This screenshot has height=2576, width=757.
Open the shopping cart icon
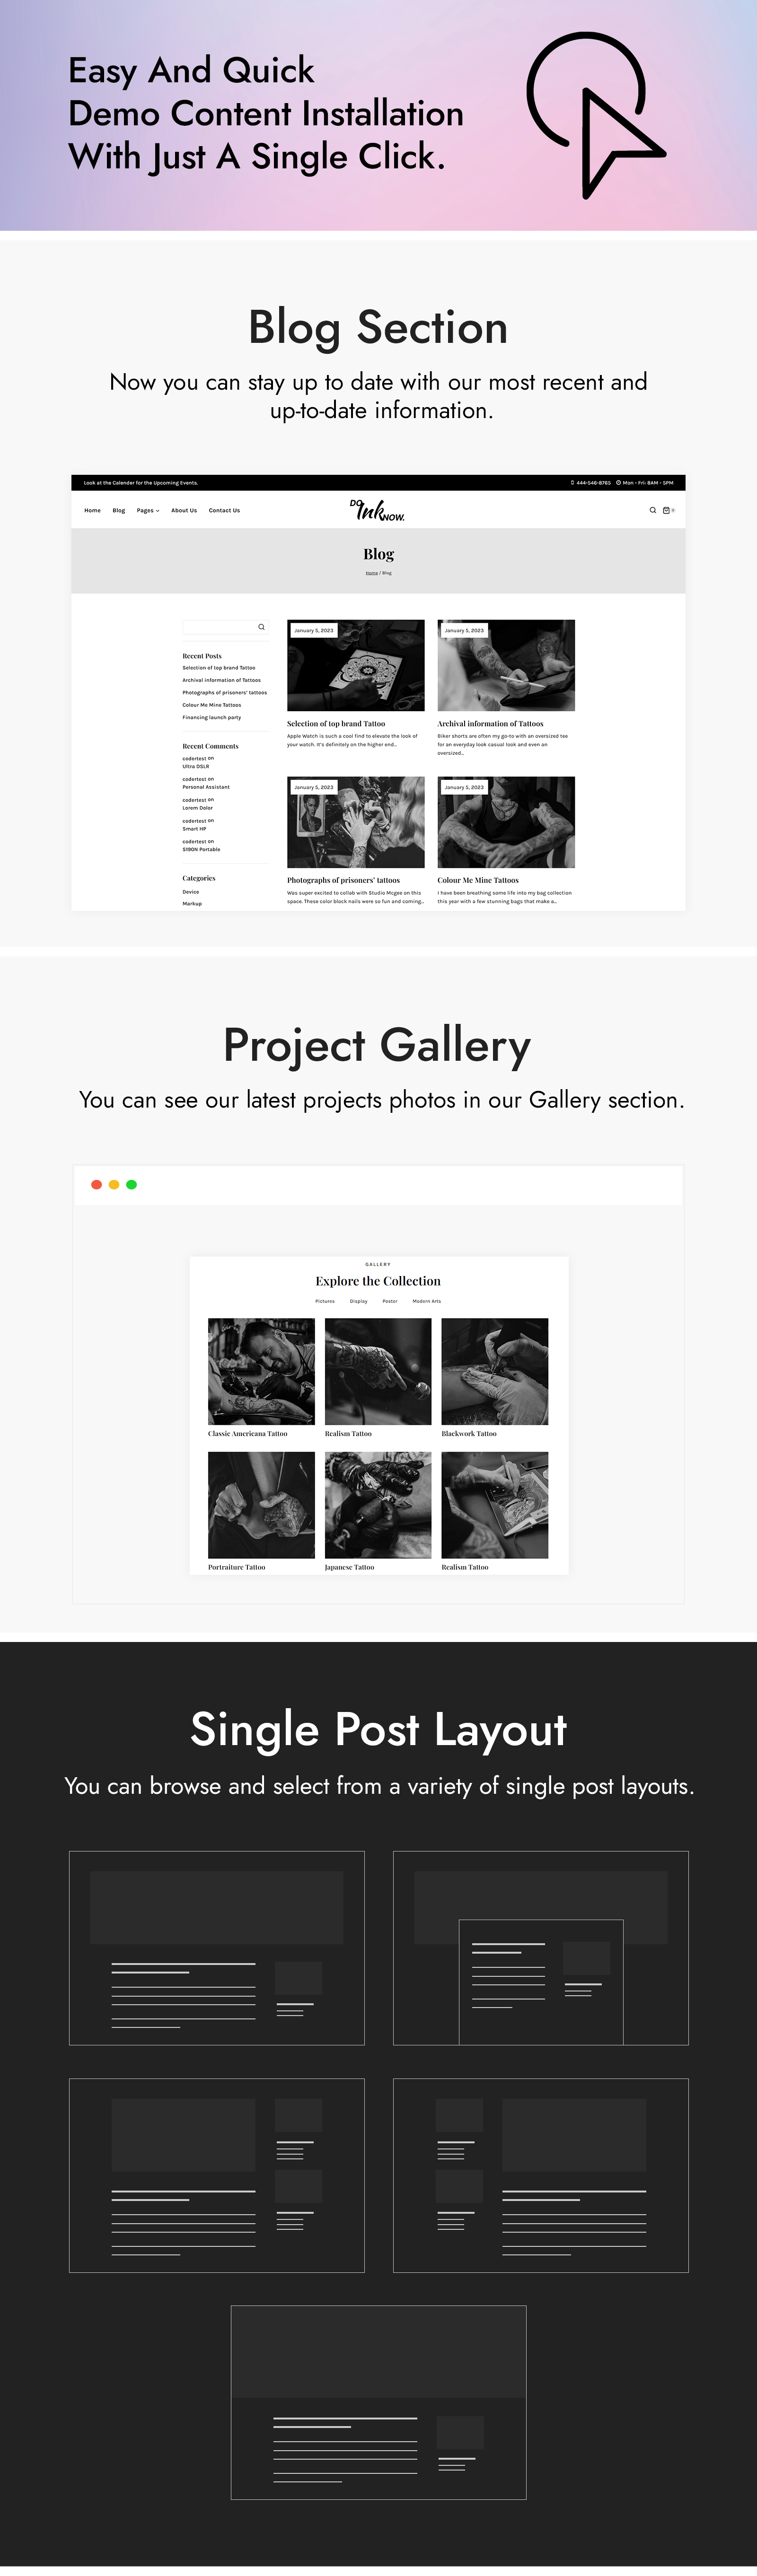point(667,510)
